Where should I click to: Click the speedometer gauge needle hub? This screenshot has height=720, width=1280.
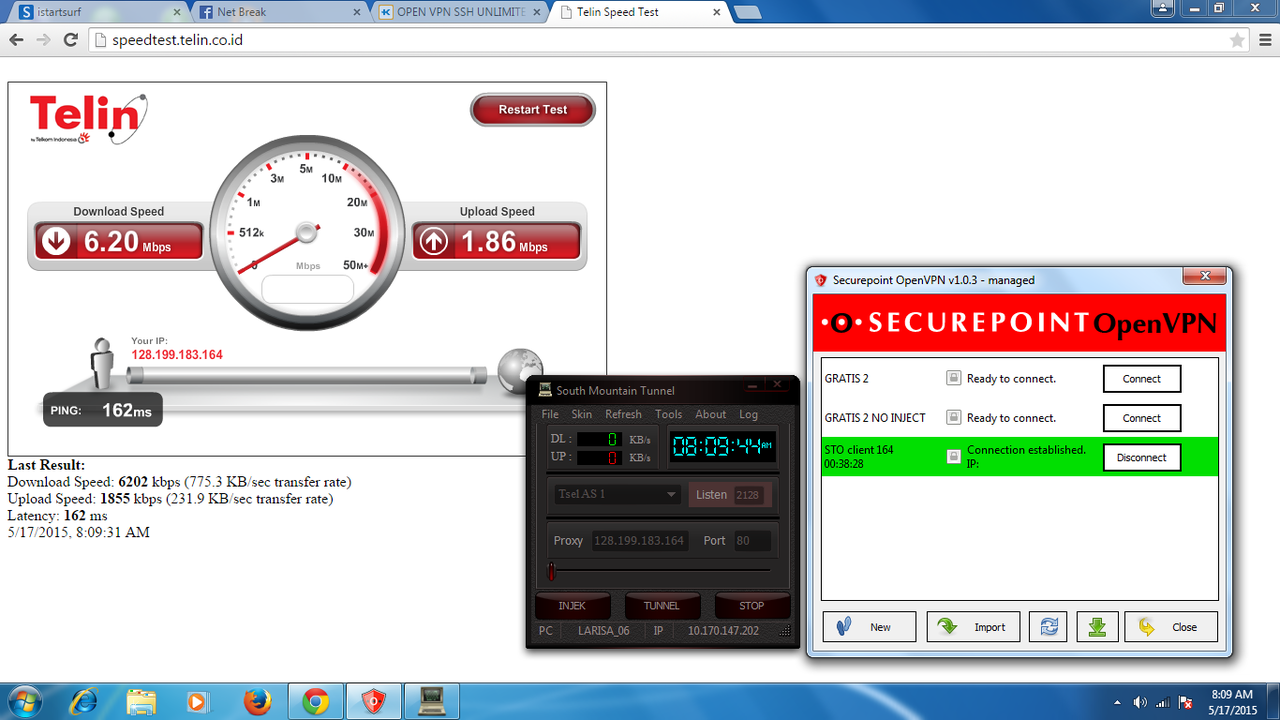307,231
